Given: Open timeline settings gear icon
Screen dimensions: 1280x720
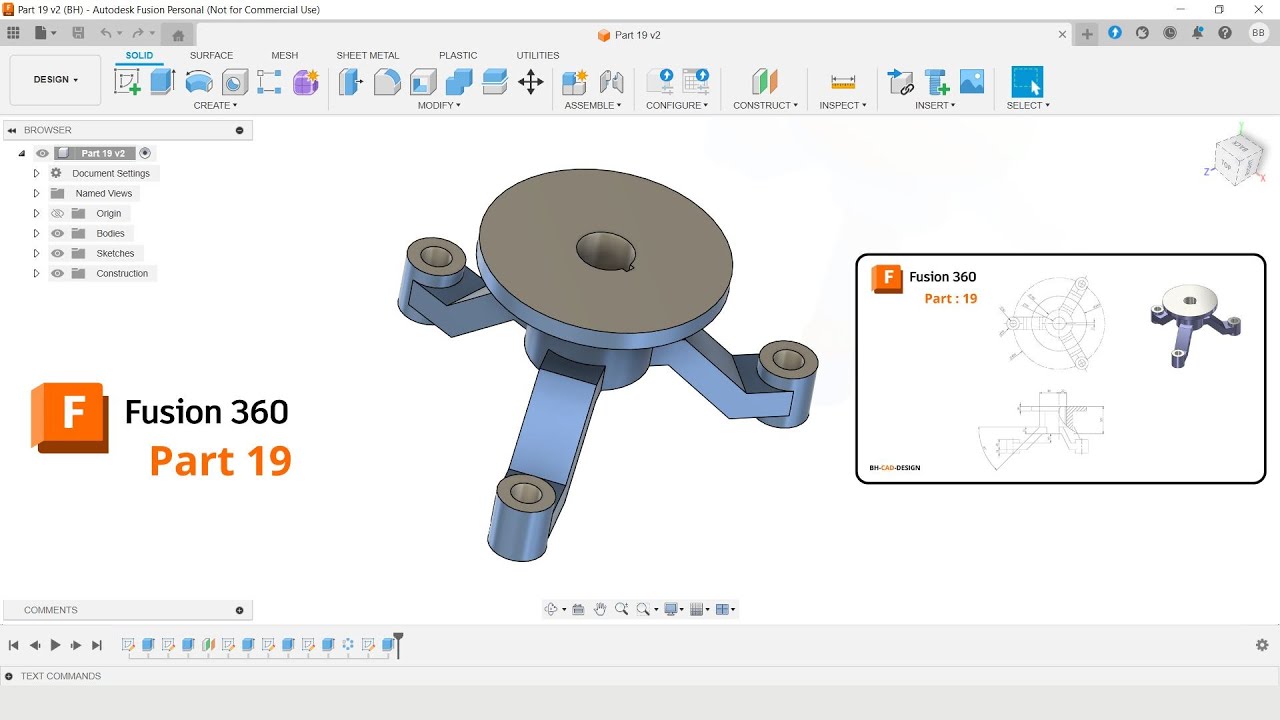Looking at the screenshot, I should [x=1262, y=645].
